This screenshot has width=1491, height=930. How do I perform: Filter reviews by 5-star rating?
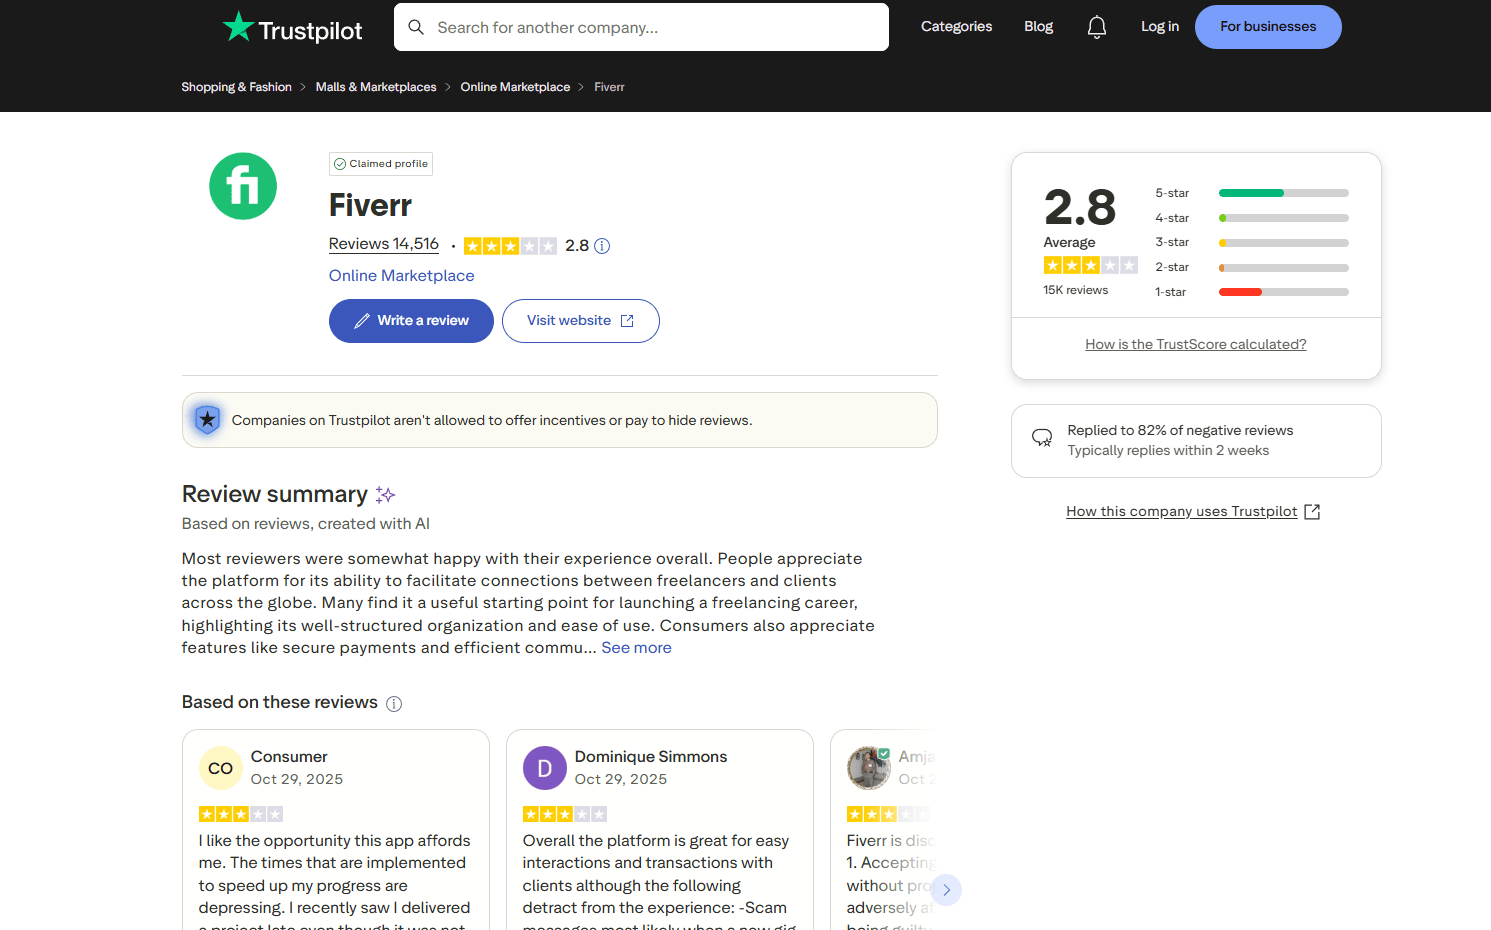pyautogui.click(x=1252, y=193)
